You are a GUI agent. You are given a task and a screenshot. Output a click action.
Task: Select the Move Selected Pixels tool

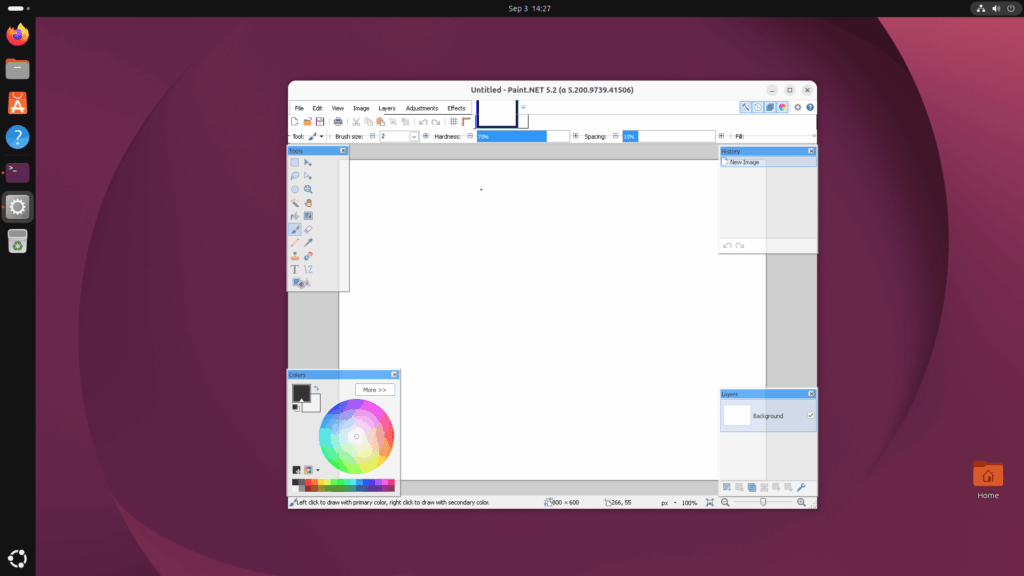pyautogui.click(x=308, y=163)
